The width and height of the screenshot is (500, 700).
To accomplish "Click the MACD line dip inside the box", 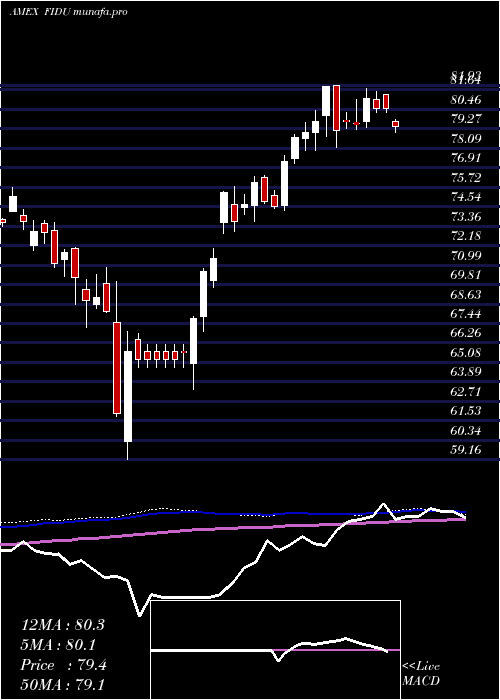I will 278,659.
